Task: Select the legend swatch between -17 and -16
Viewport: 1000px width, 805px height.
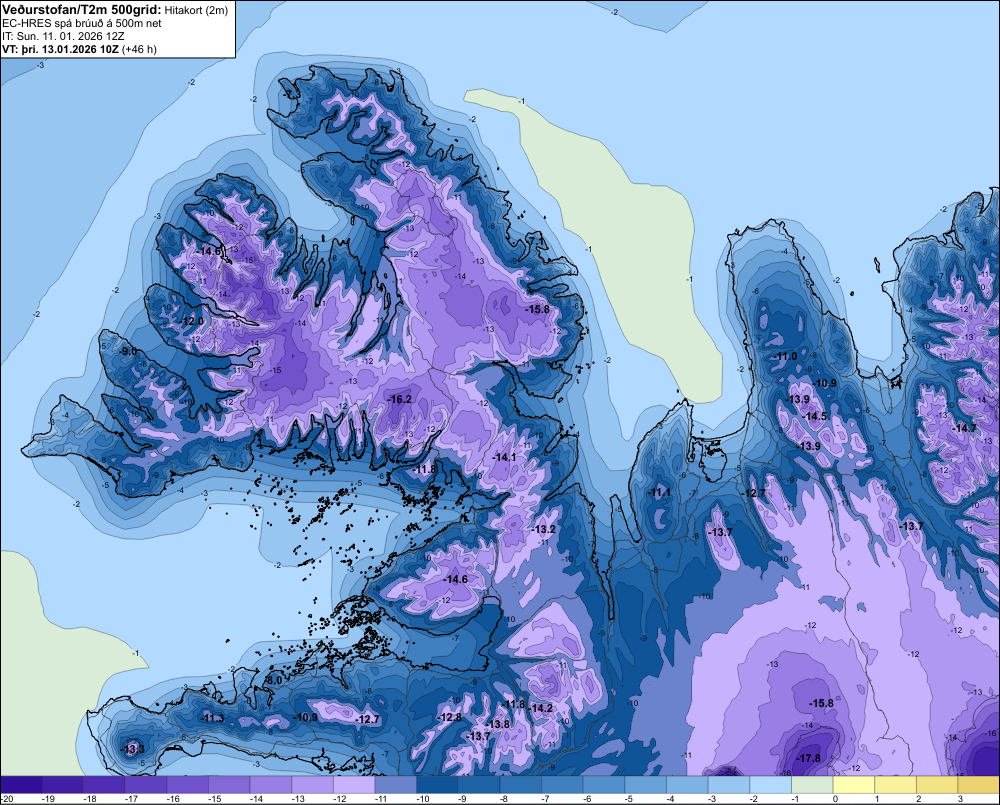Action: point(146,784)
